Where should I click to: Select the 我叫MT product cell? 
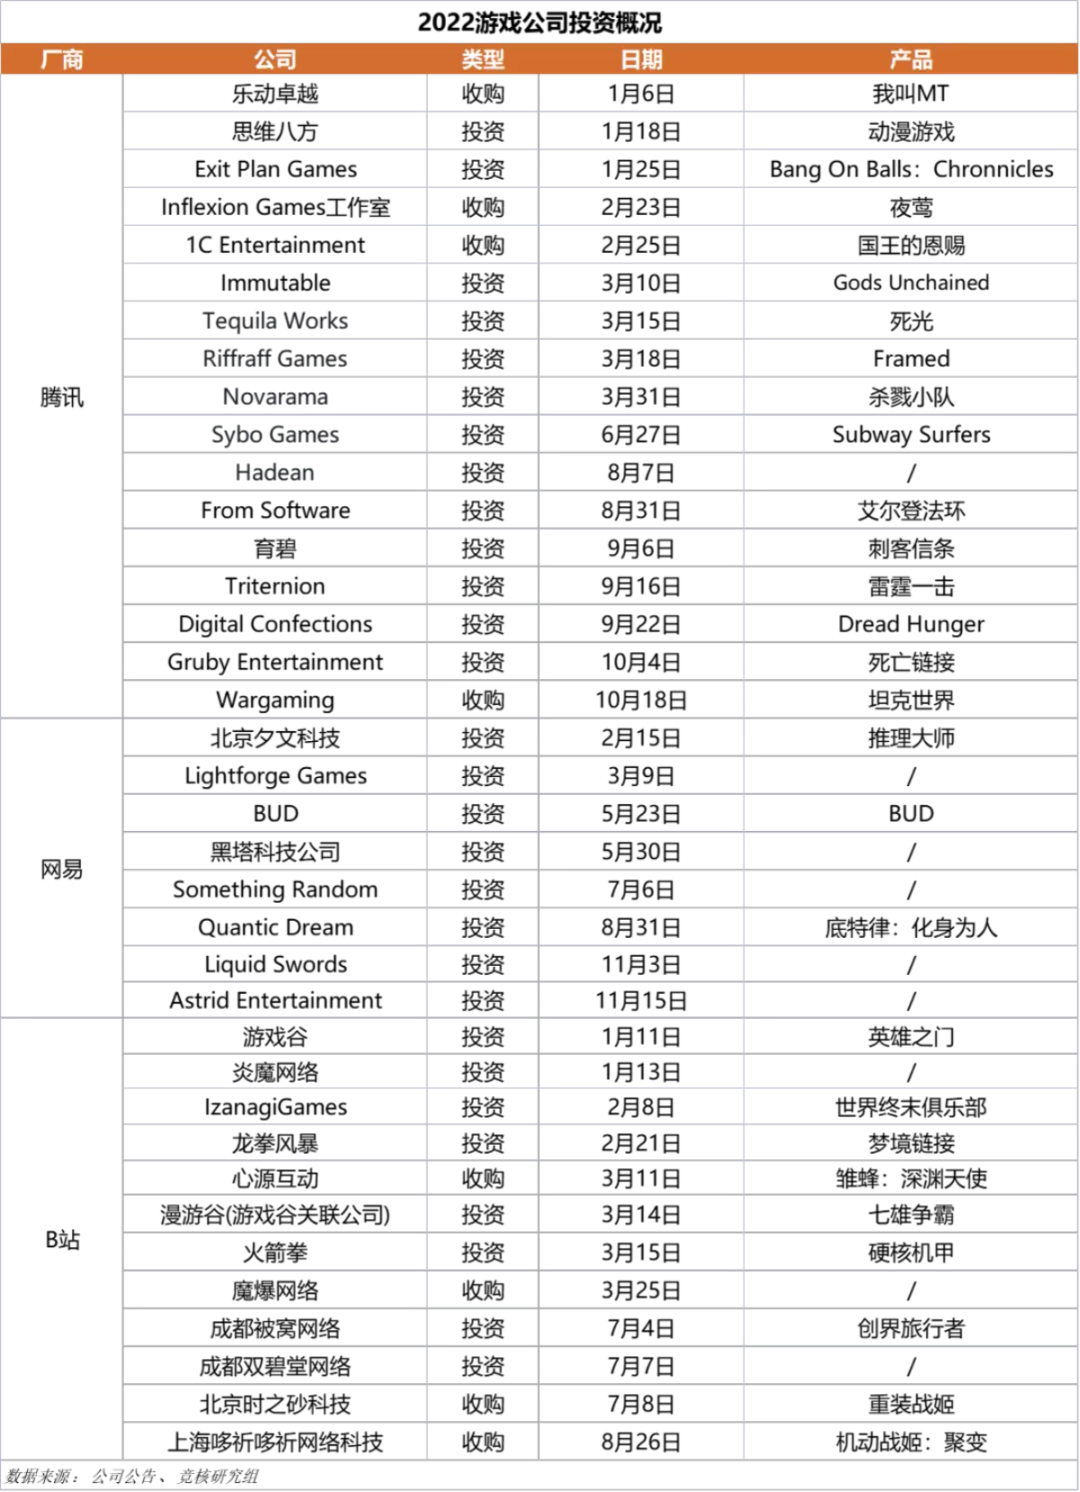pyautogui.click(x=911, y=94)
